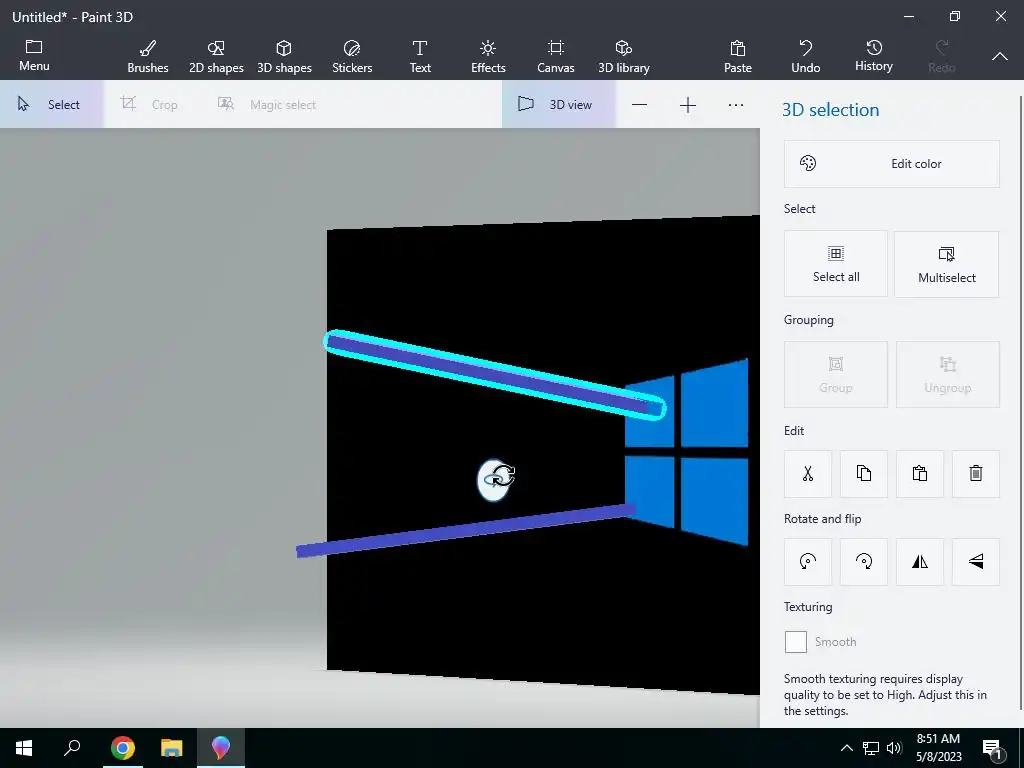Image resolution: width=1024 pixels, height=768 pixels.
Task: Switch to 2D shapes tab
Action: [216, 56]
